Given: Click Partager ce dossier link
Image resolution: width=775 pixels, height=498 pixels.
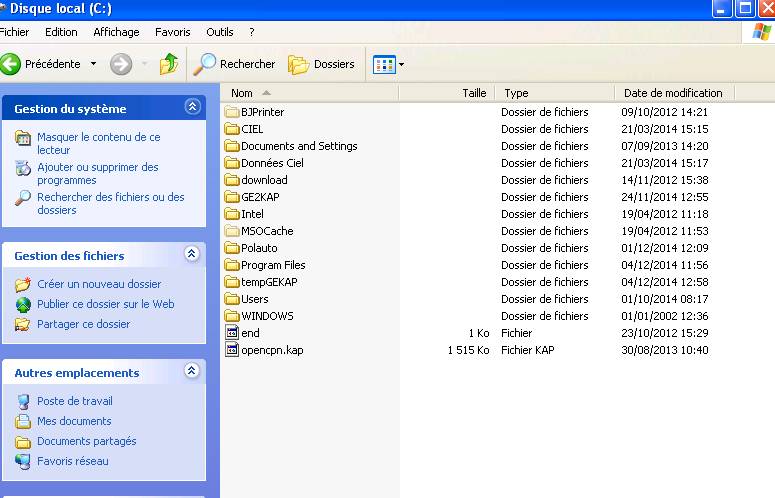Looking at the screenshot, I should (x=84, y=324).
